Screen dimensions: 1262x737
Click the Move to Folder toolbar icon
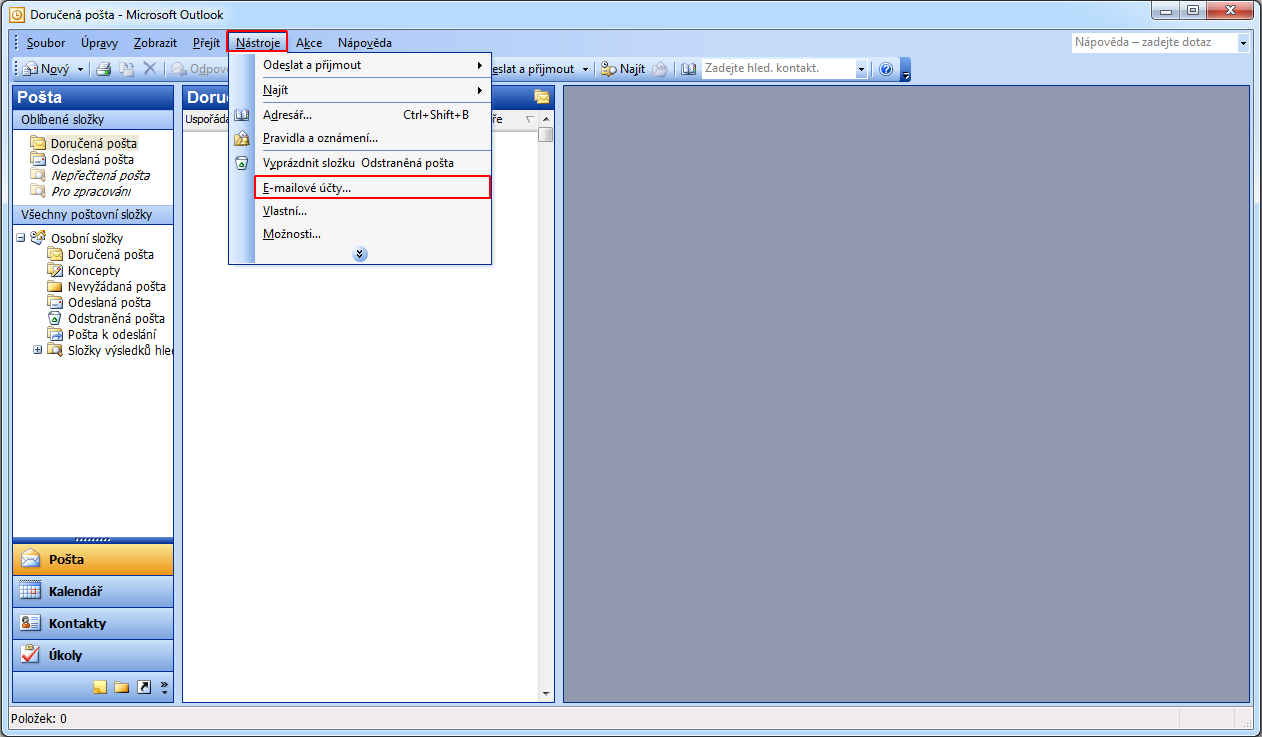click(127, 69)
